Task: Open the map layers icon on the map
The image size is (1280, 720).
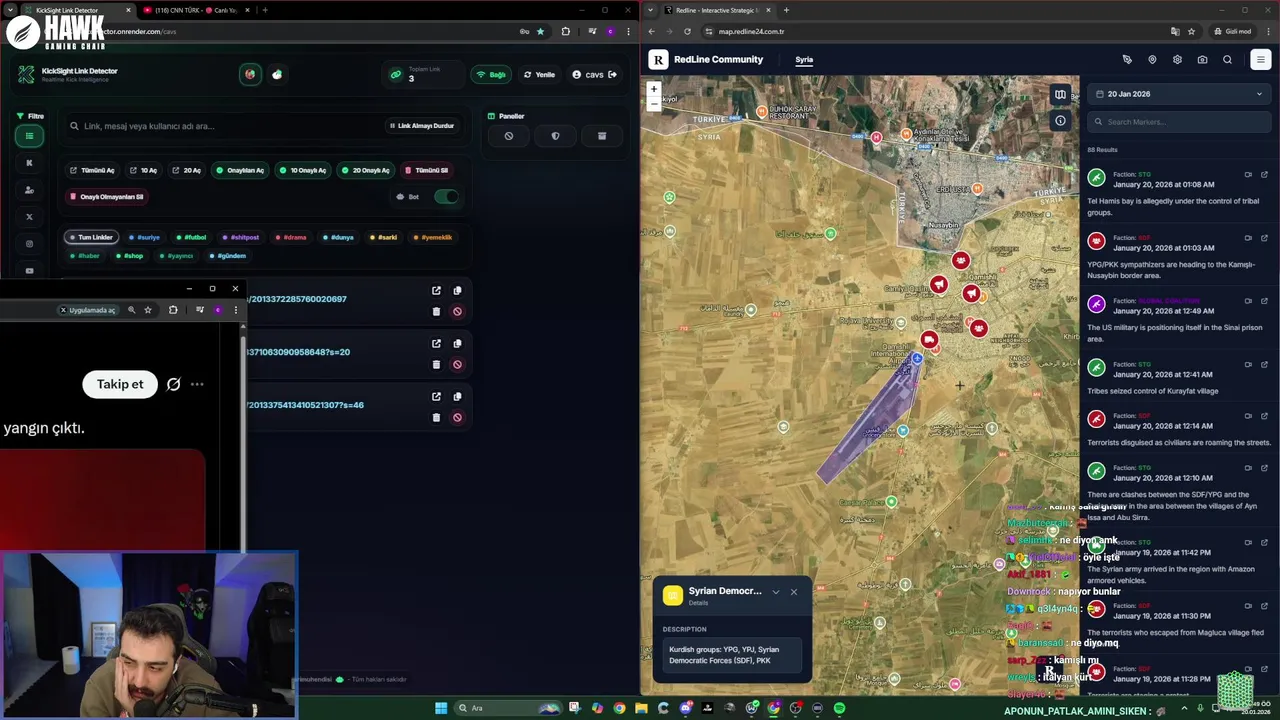Action: 1060,95
